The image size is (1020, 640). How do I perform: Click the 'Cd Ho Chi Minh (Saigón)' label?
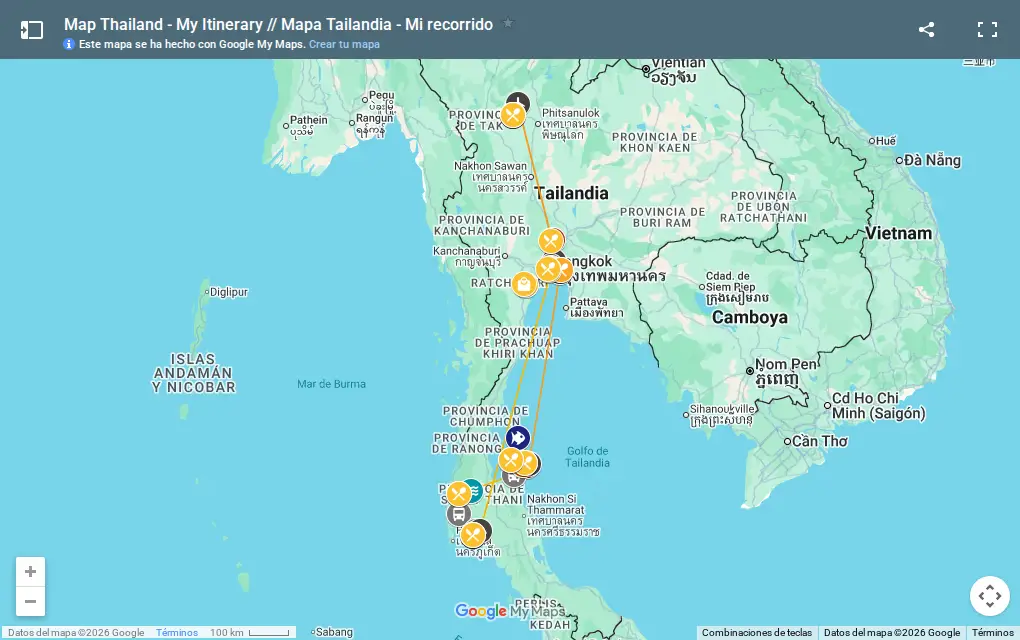(878, 405)
